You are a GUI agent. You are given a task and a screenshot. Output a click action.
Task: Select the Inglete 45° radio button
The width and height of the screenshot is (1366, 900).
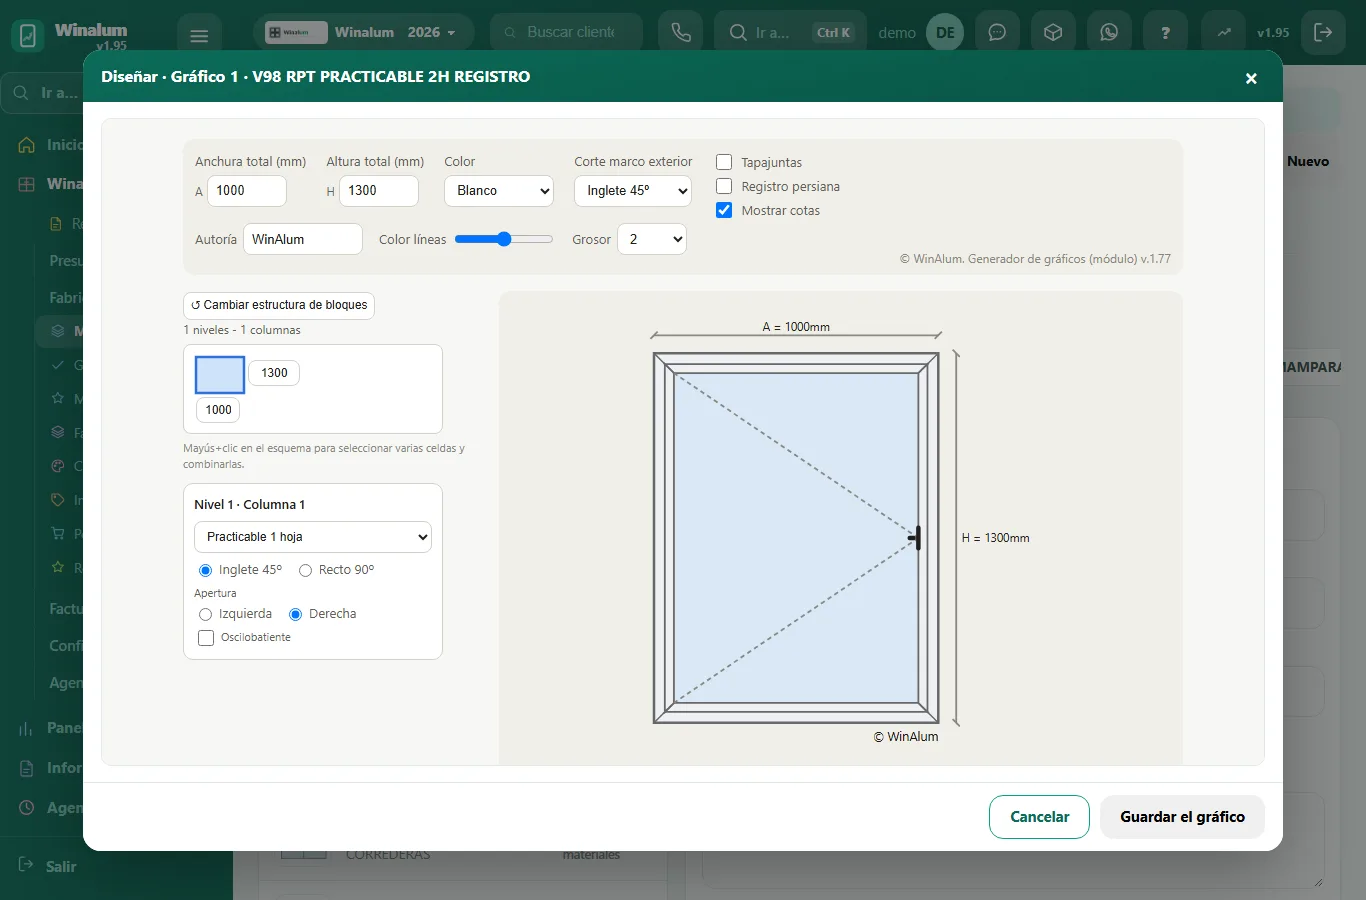pyautogui.click(x=205, y=570)
